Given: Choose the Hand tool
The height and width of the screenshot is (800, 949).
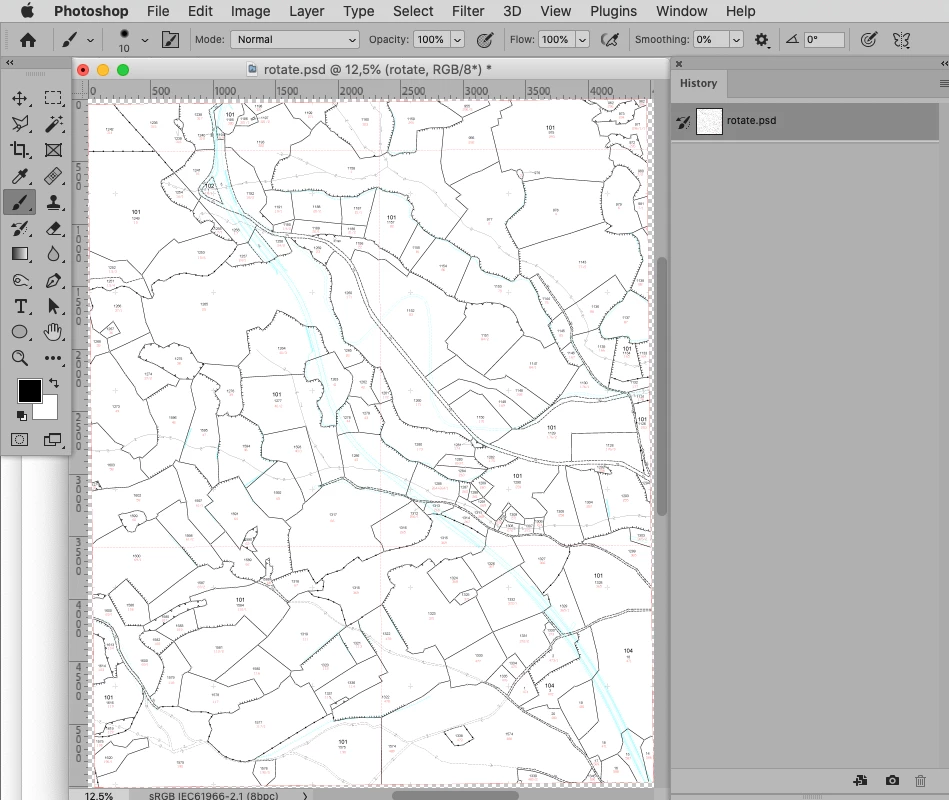Looking at the screenshot, I should 53,332.
